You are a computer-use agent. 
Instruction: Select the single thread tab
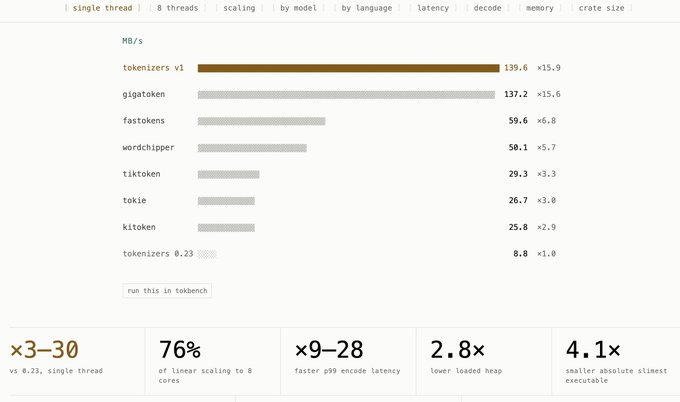[102, 8]
